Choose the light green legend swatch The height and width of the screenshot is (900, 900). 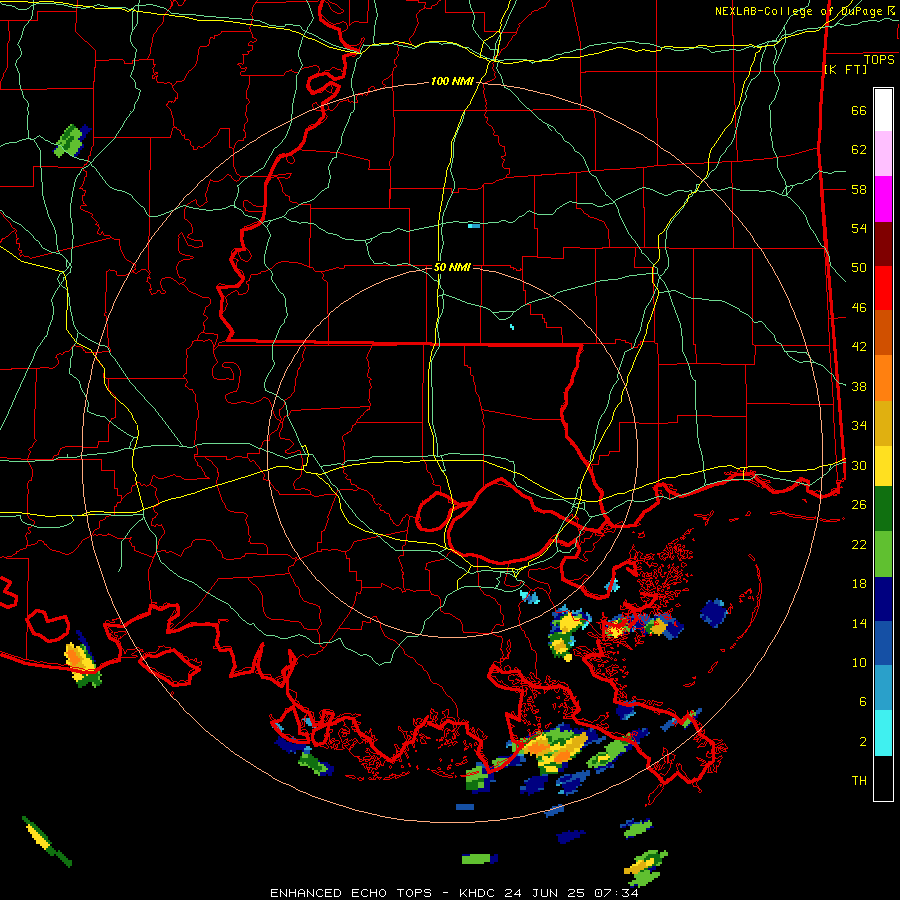883,554
